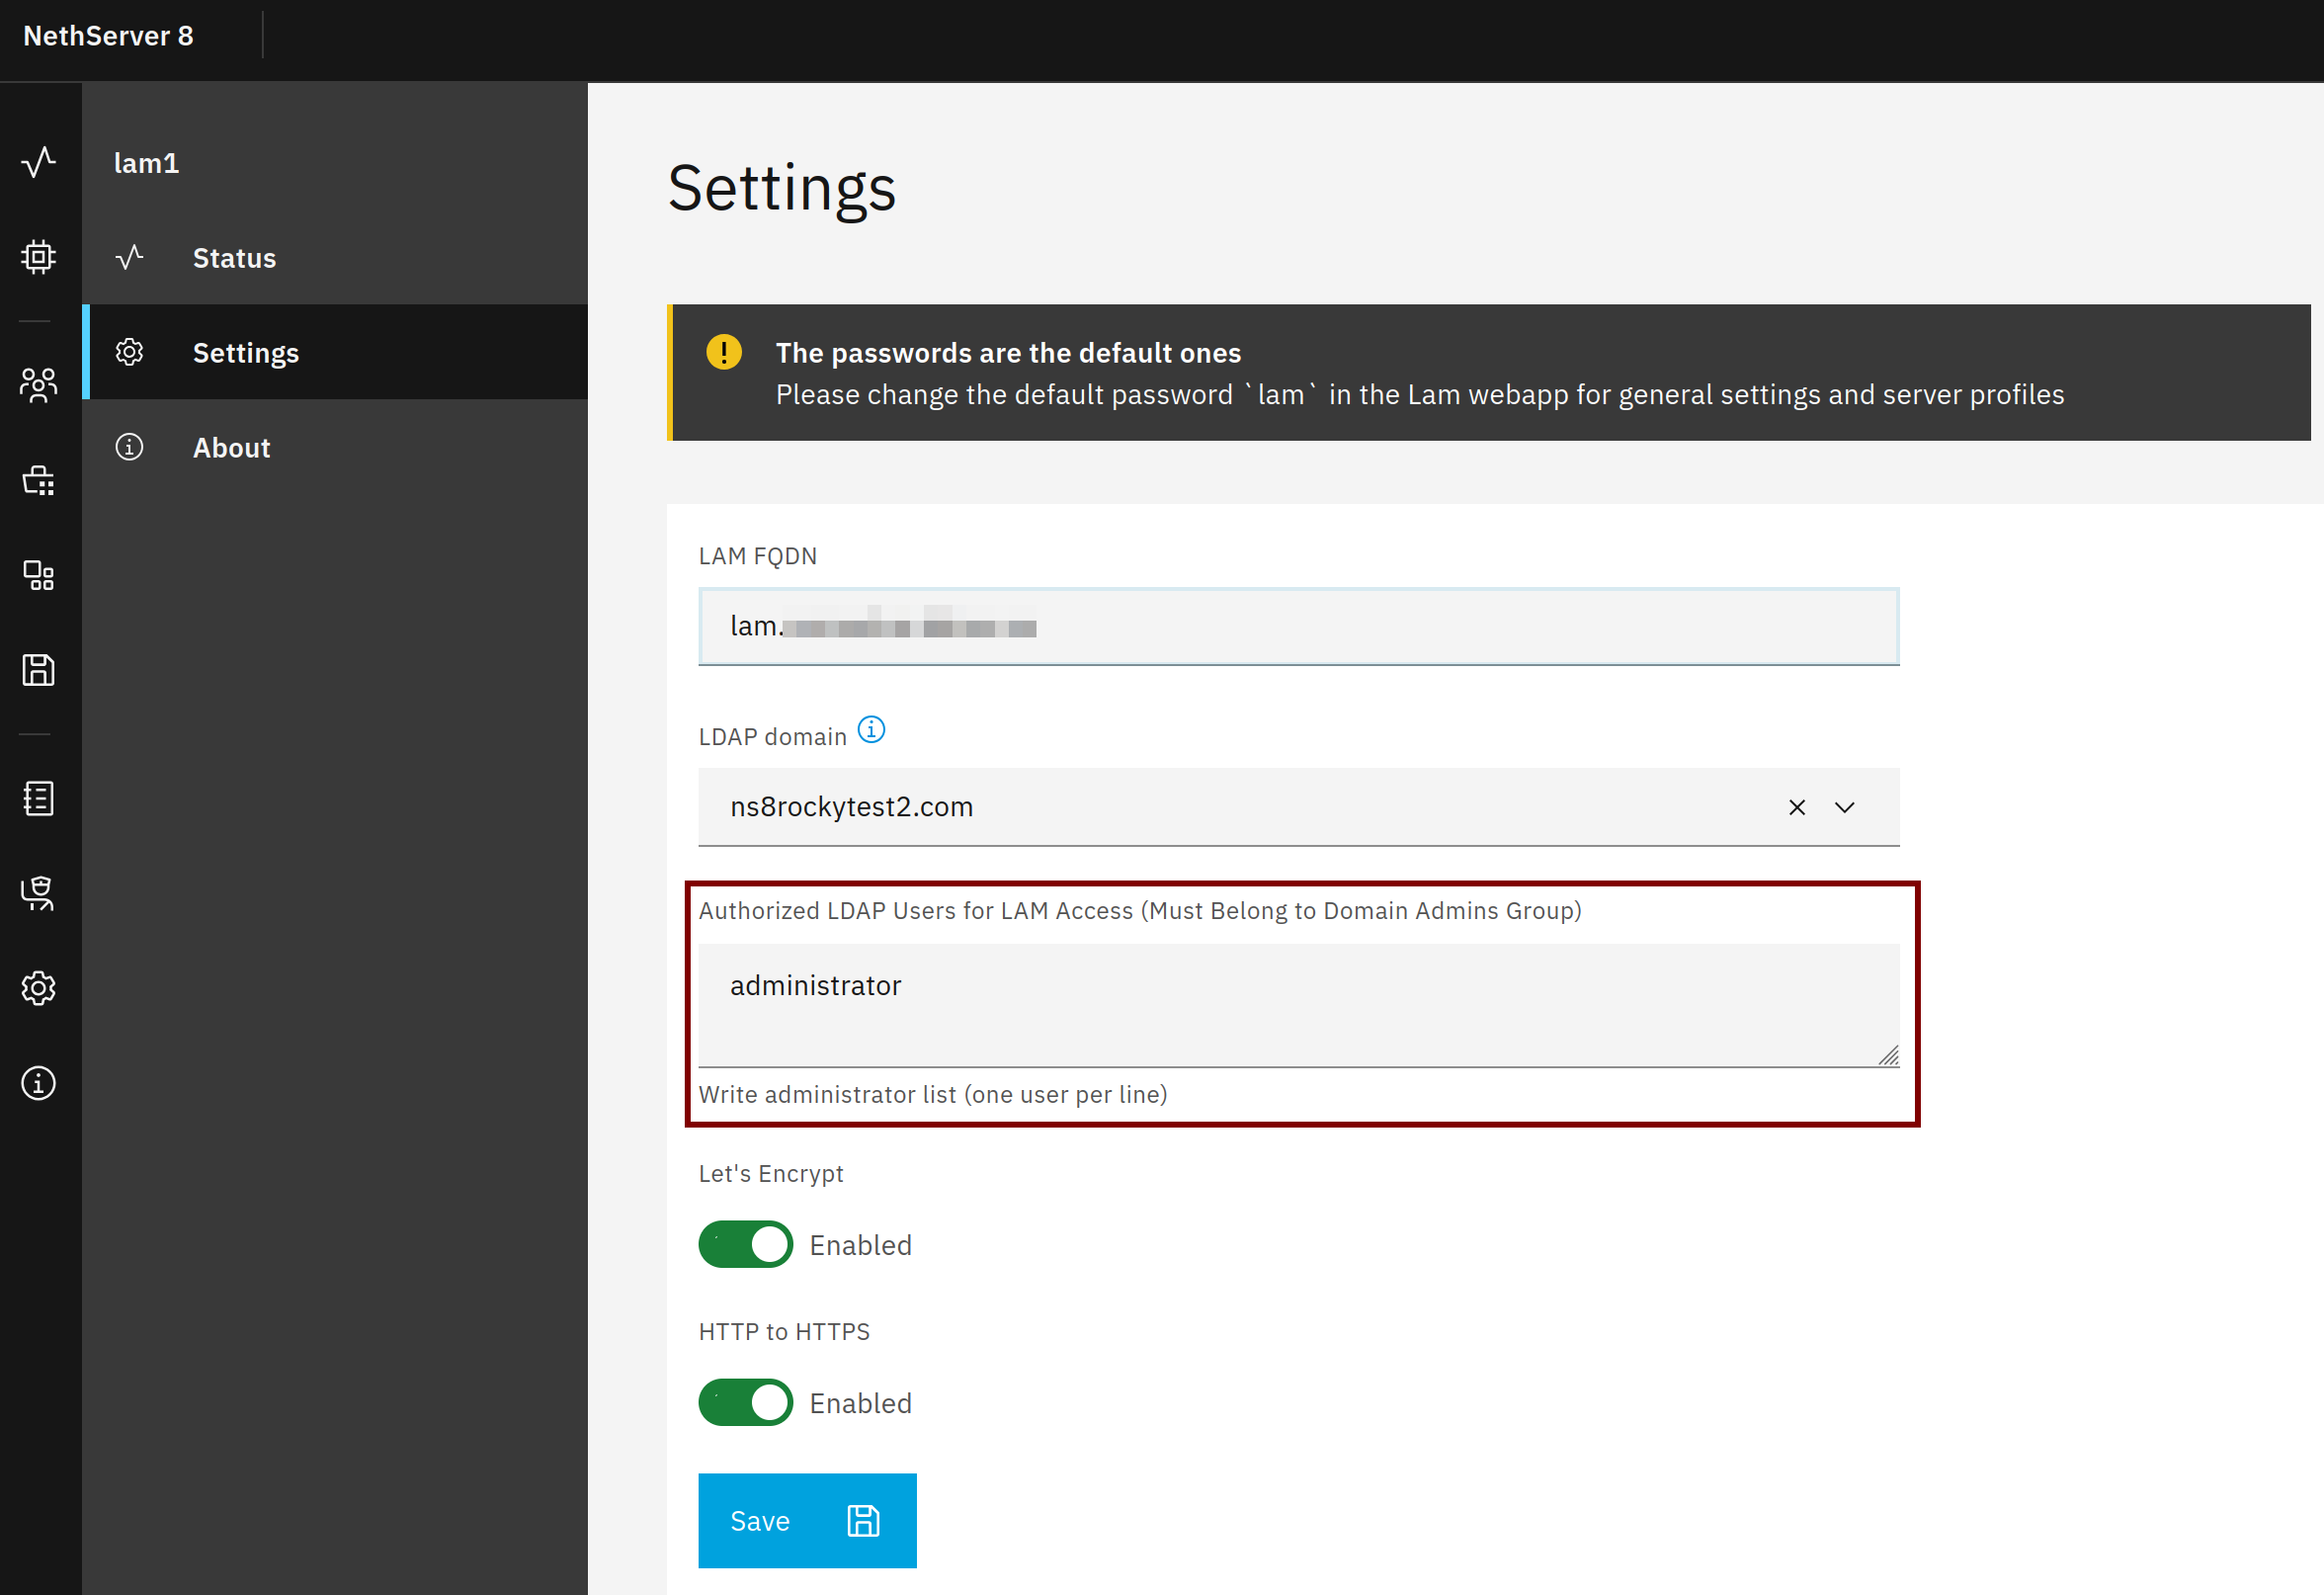Open System logs notebook icon
This screenshot has width=2324, height=1595.
38,798
